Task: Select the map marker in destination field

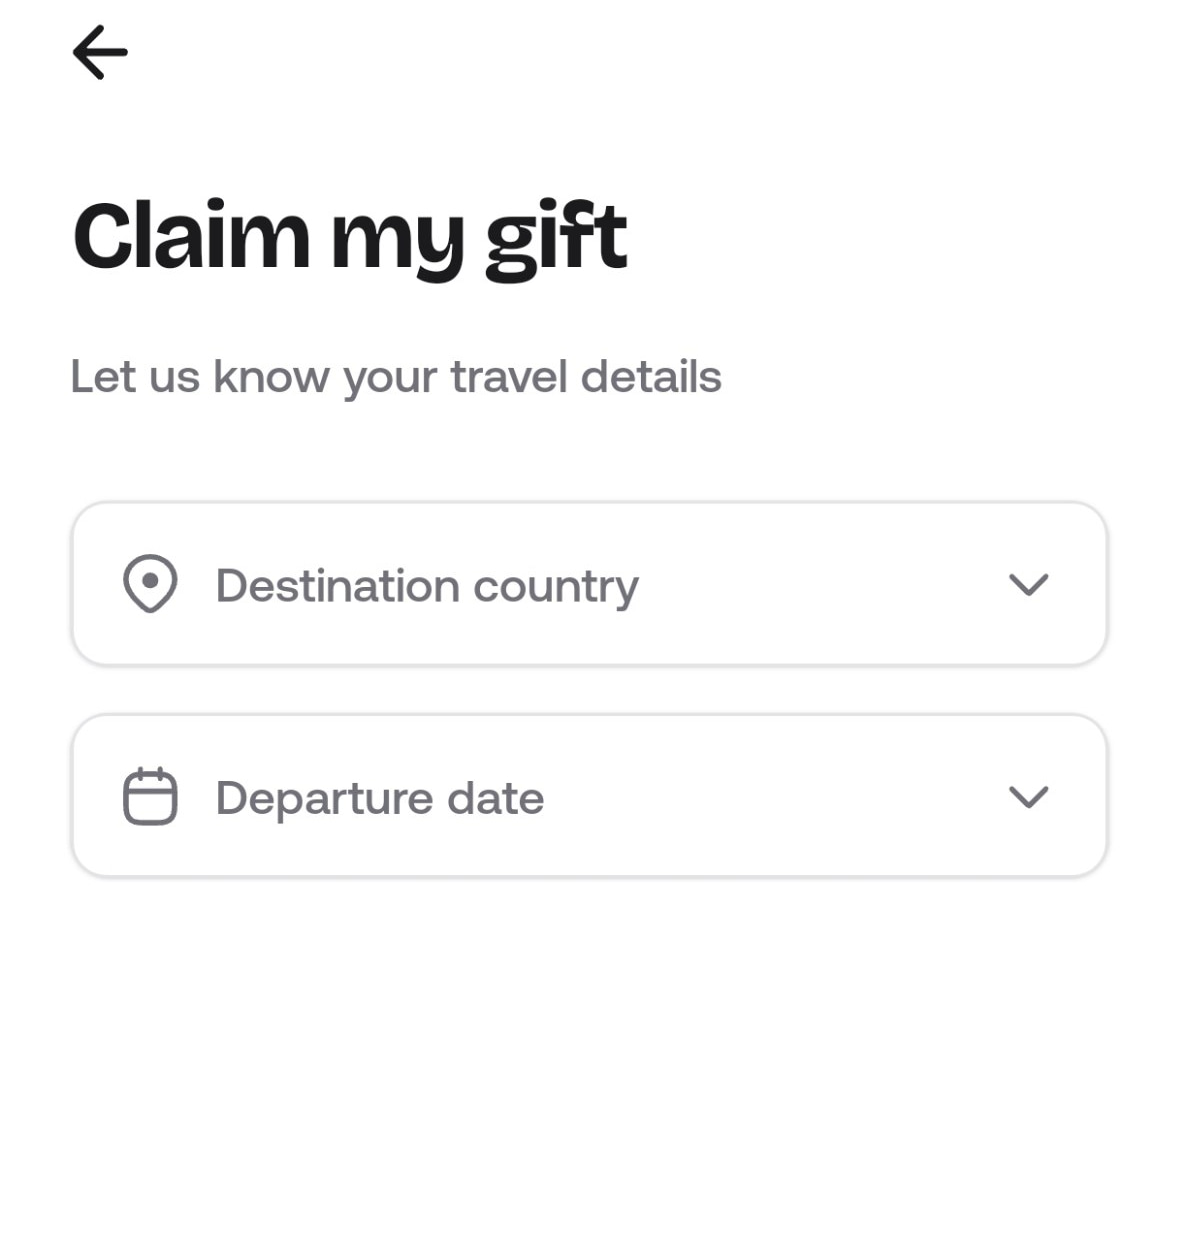Action: coord(150,584)
